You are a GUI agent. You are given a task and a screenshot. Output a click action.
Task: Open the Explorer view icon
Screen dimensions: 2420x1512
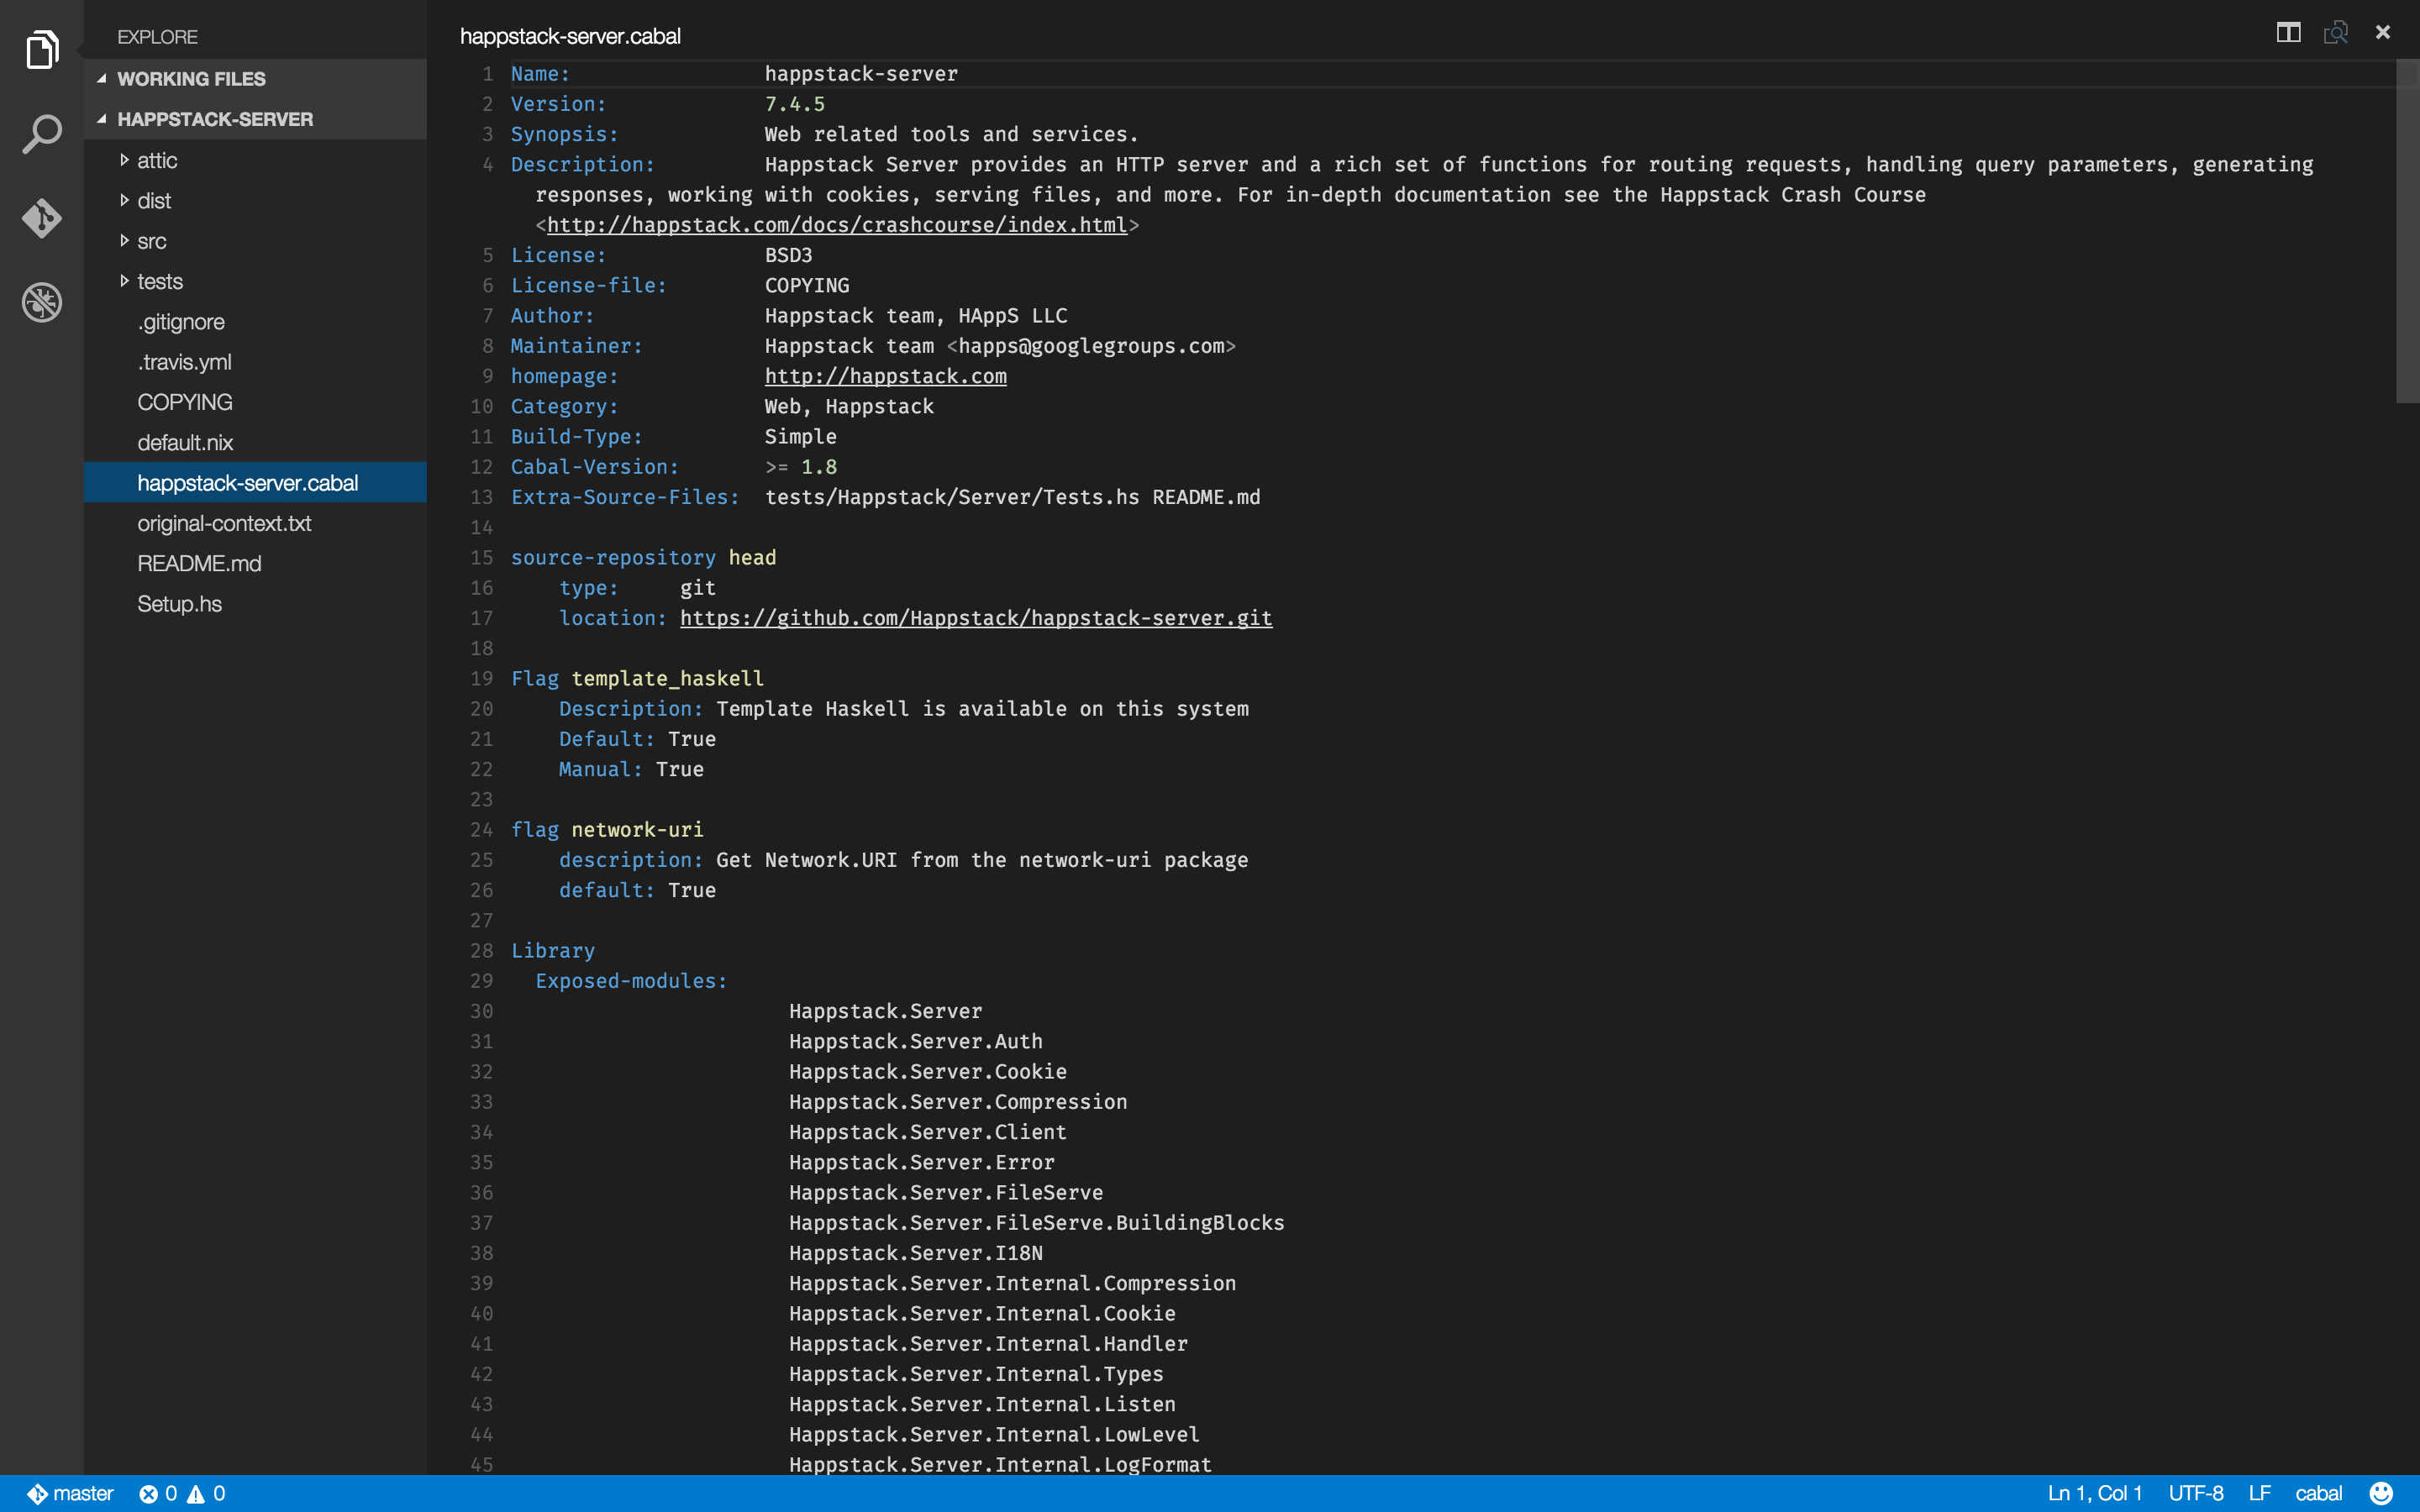coord(42,50)
